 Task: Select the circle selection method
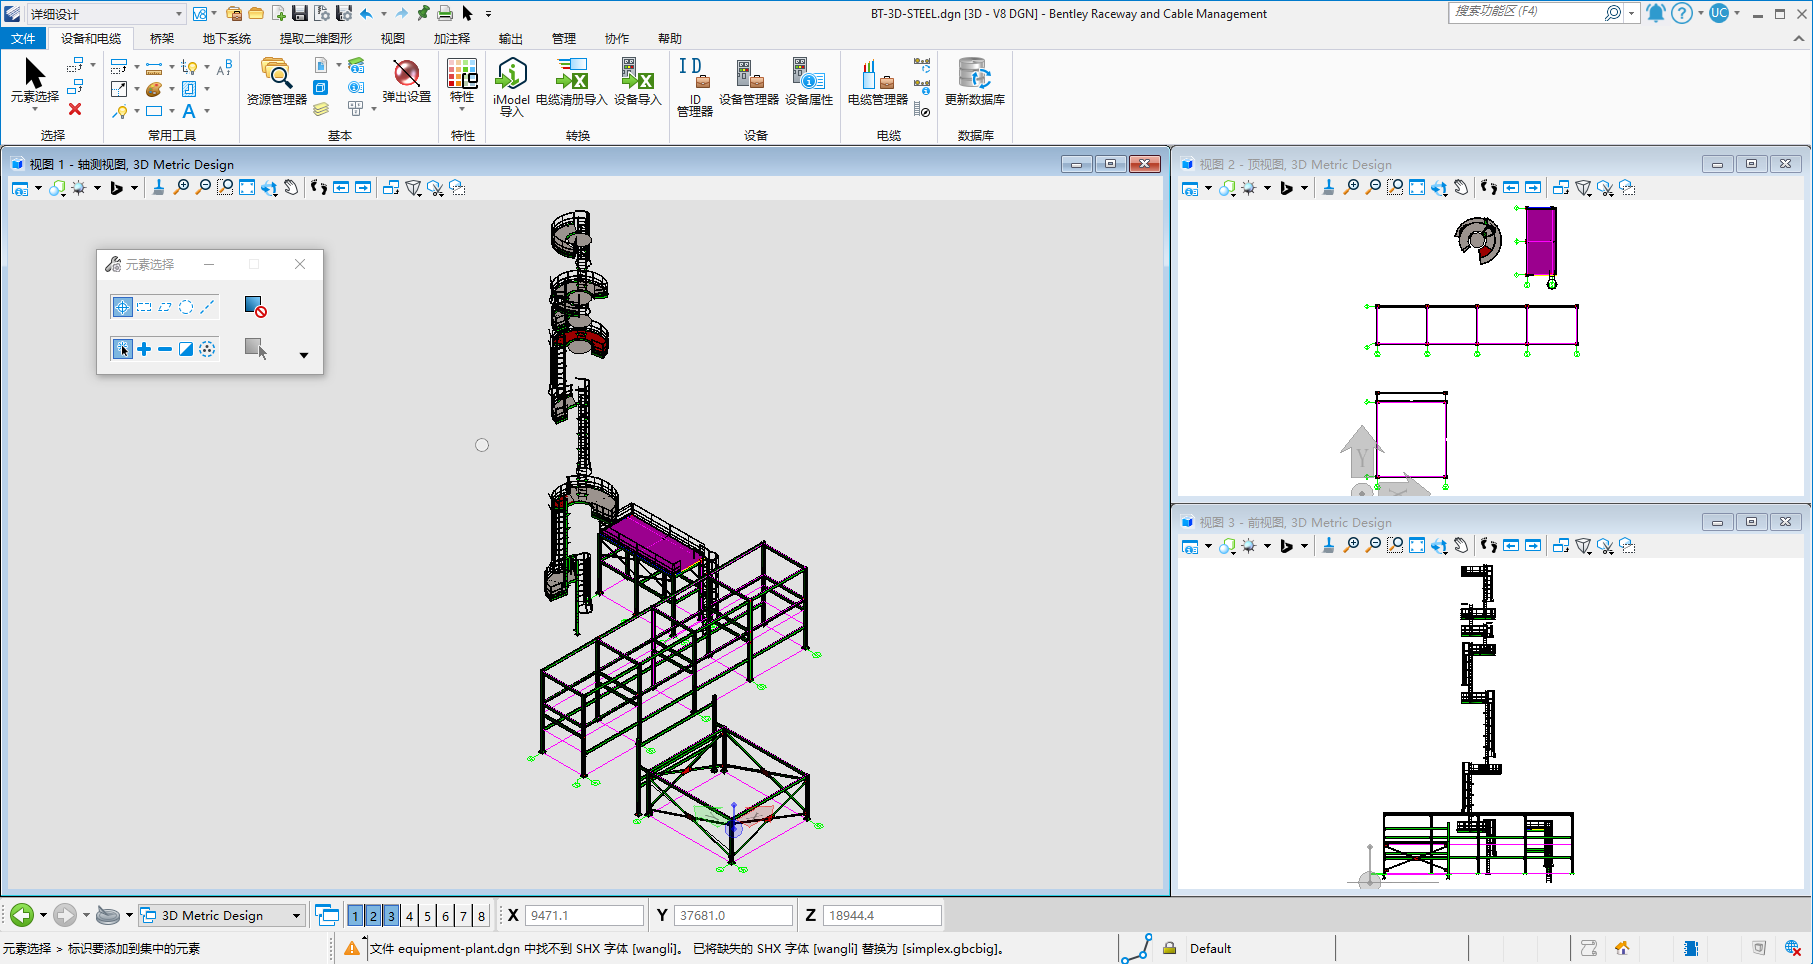186,307
